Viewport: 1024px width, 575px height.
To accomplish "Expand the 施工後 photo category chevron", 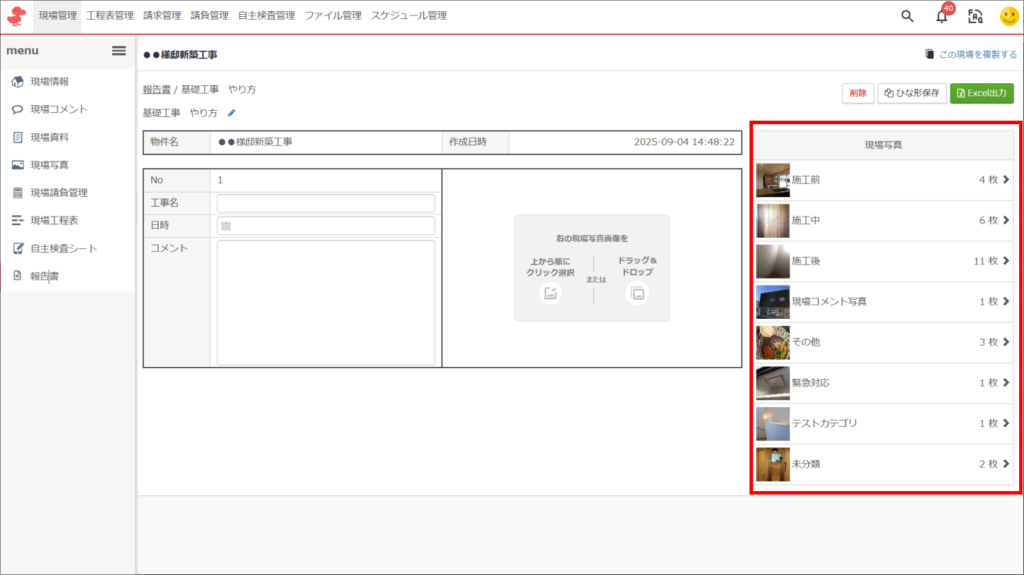I will point(1006,261).
